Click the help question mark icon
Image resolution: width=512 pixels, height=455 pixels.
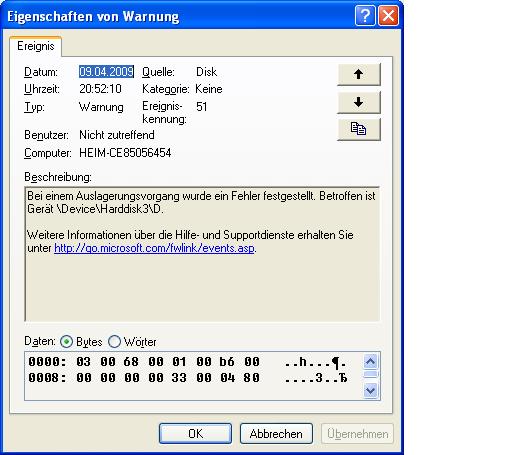(x=365, y=15)
